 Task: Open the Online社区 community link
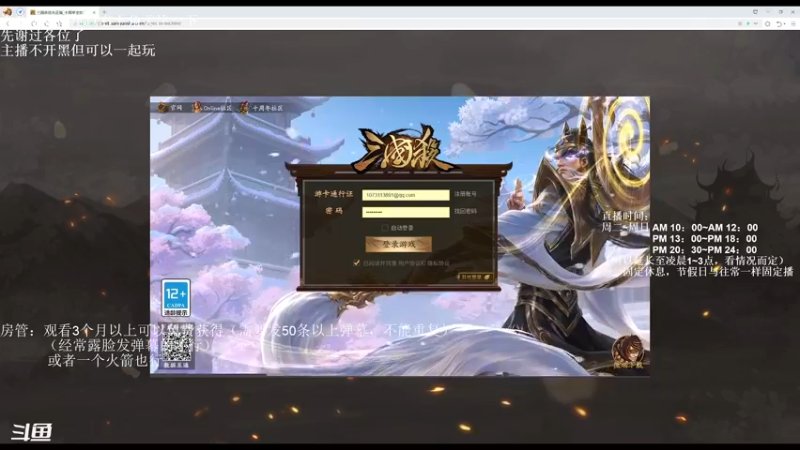pos(212,108)
